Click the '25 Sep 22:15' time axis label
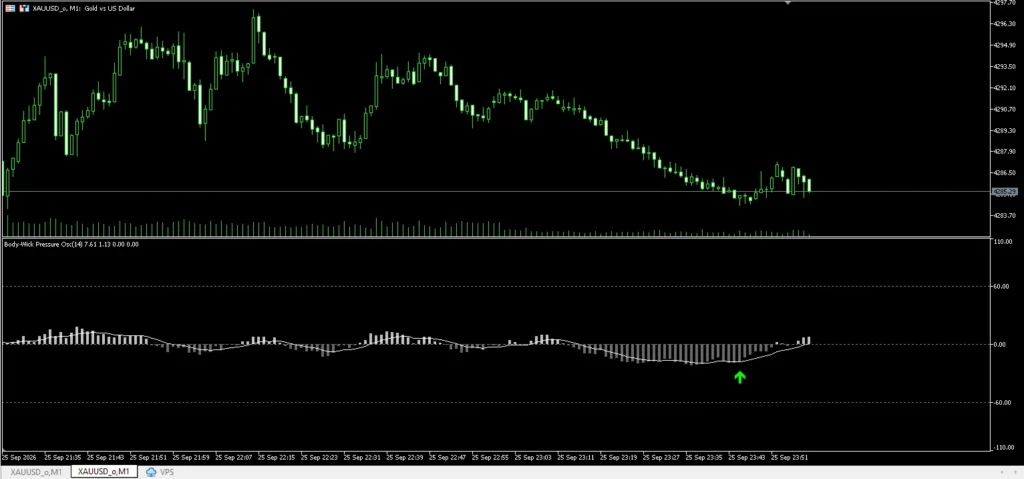This screenshot has width=1024, height=479. (276, 457)
